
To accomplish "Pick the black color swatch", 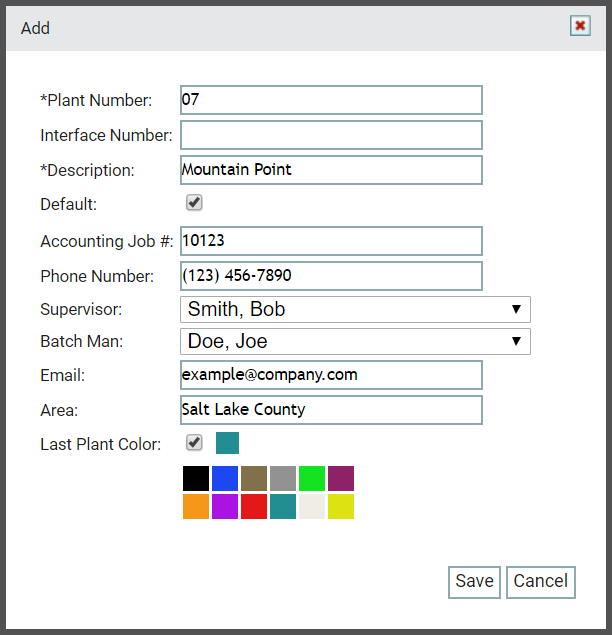I will point(196,478).
